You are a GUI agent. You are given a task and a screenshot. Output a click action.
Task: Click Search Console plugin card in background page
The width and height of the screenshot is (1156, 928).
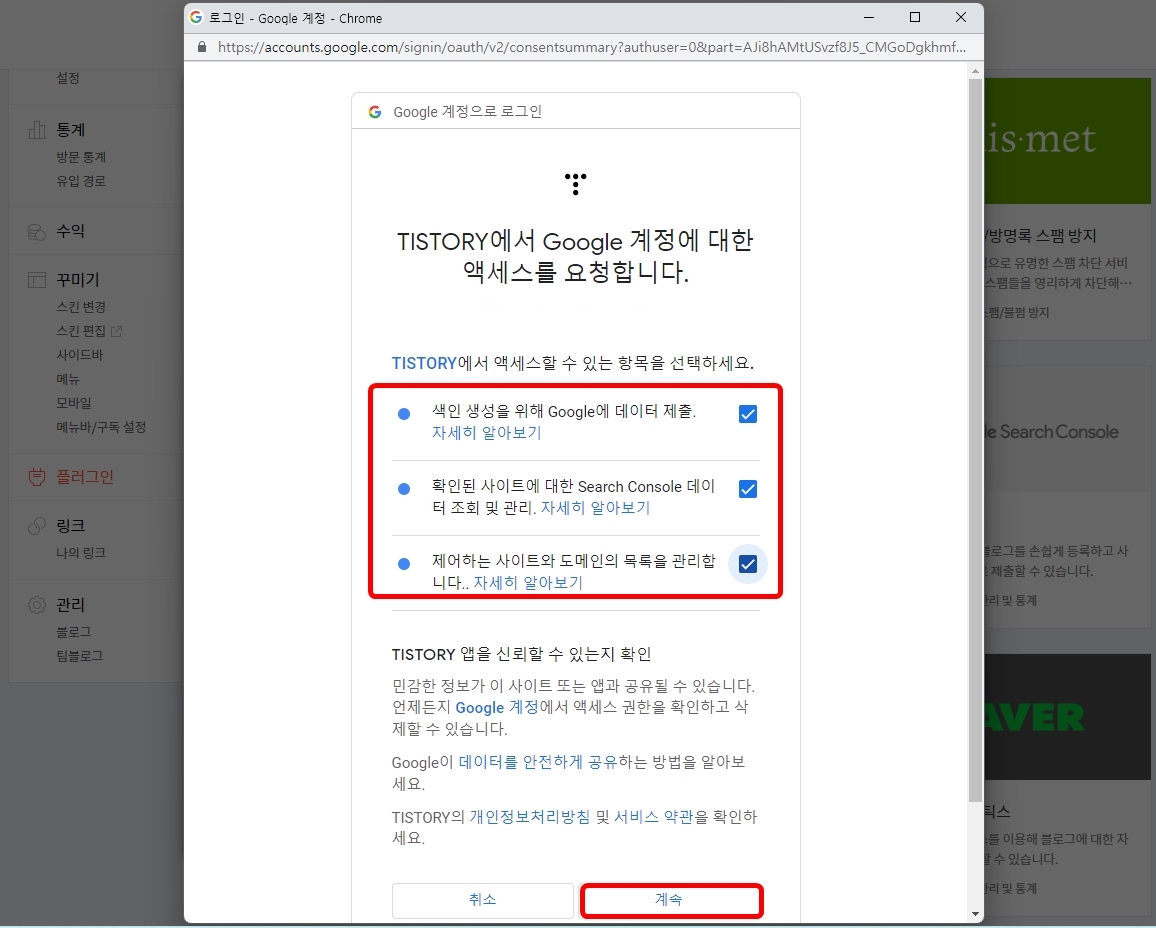tap(1068, 497)
